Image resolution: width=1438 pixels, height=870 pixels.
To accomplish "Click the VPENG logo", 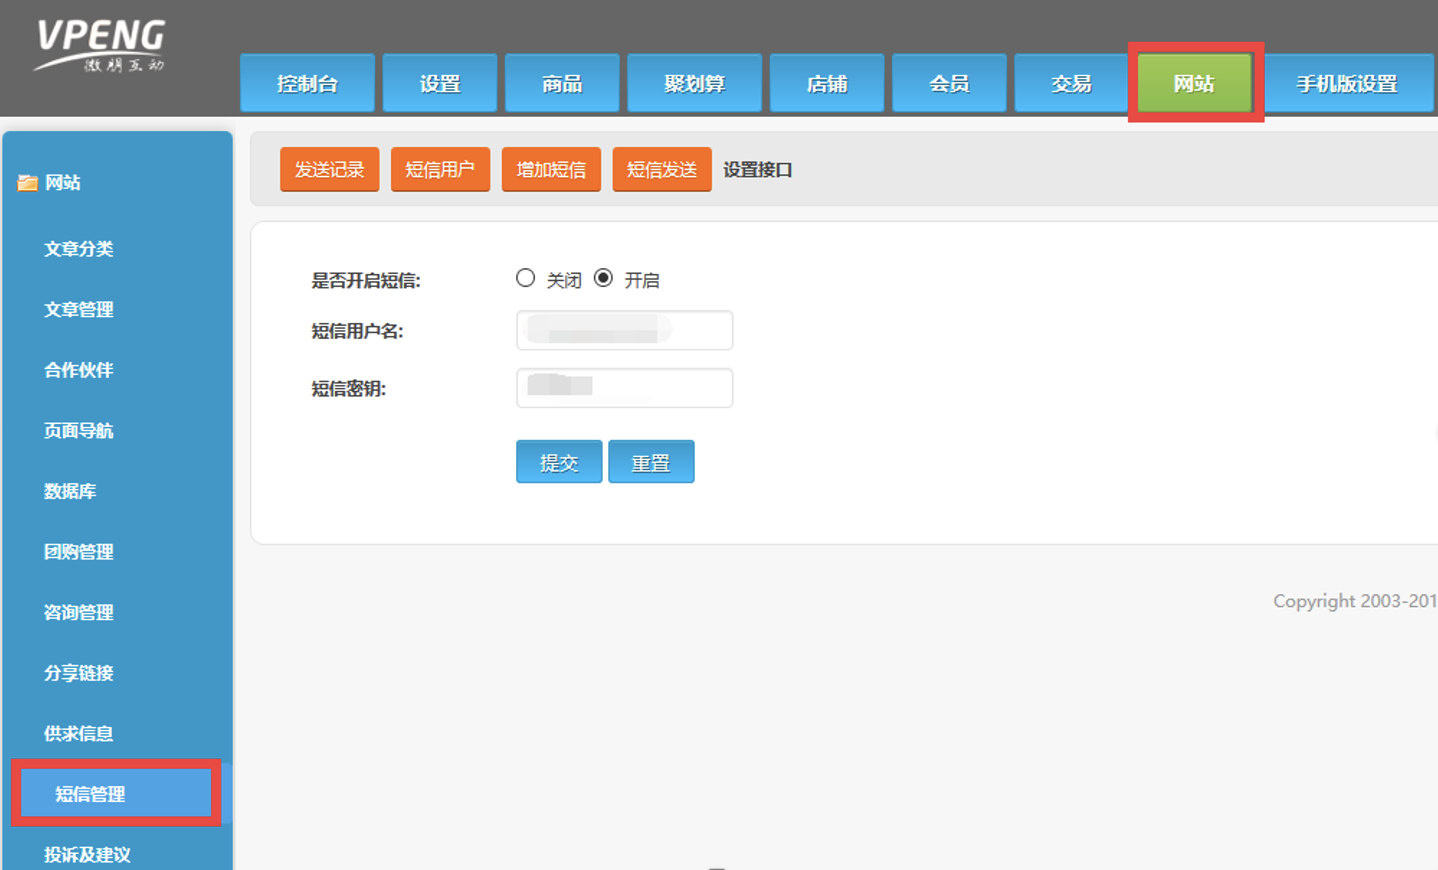I will point(100,46).
